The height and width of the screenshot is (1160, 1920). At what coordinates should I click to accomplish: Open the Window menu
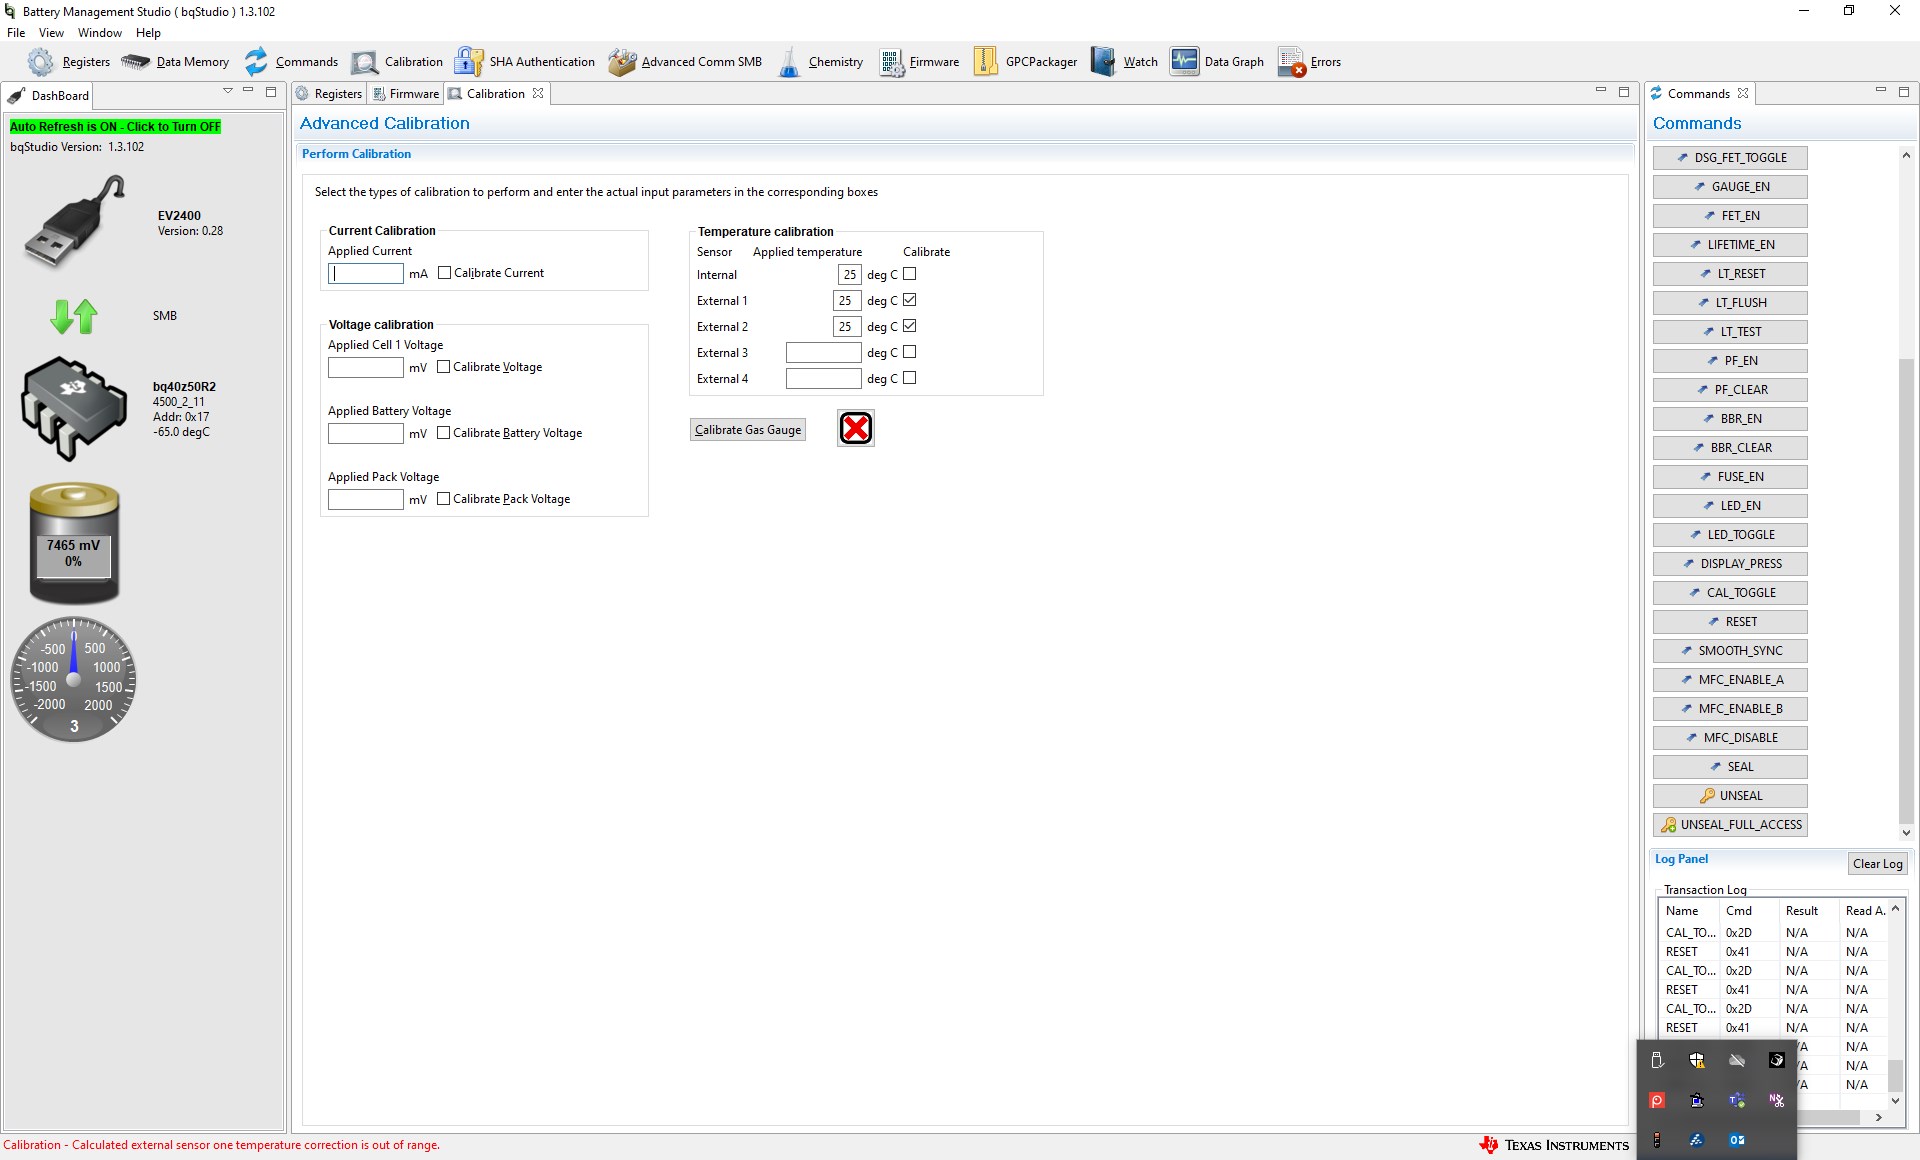(100, 33)
